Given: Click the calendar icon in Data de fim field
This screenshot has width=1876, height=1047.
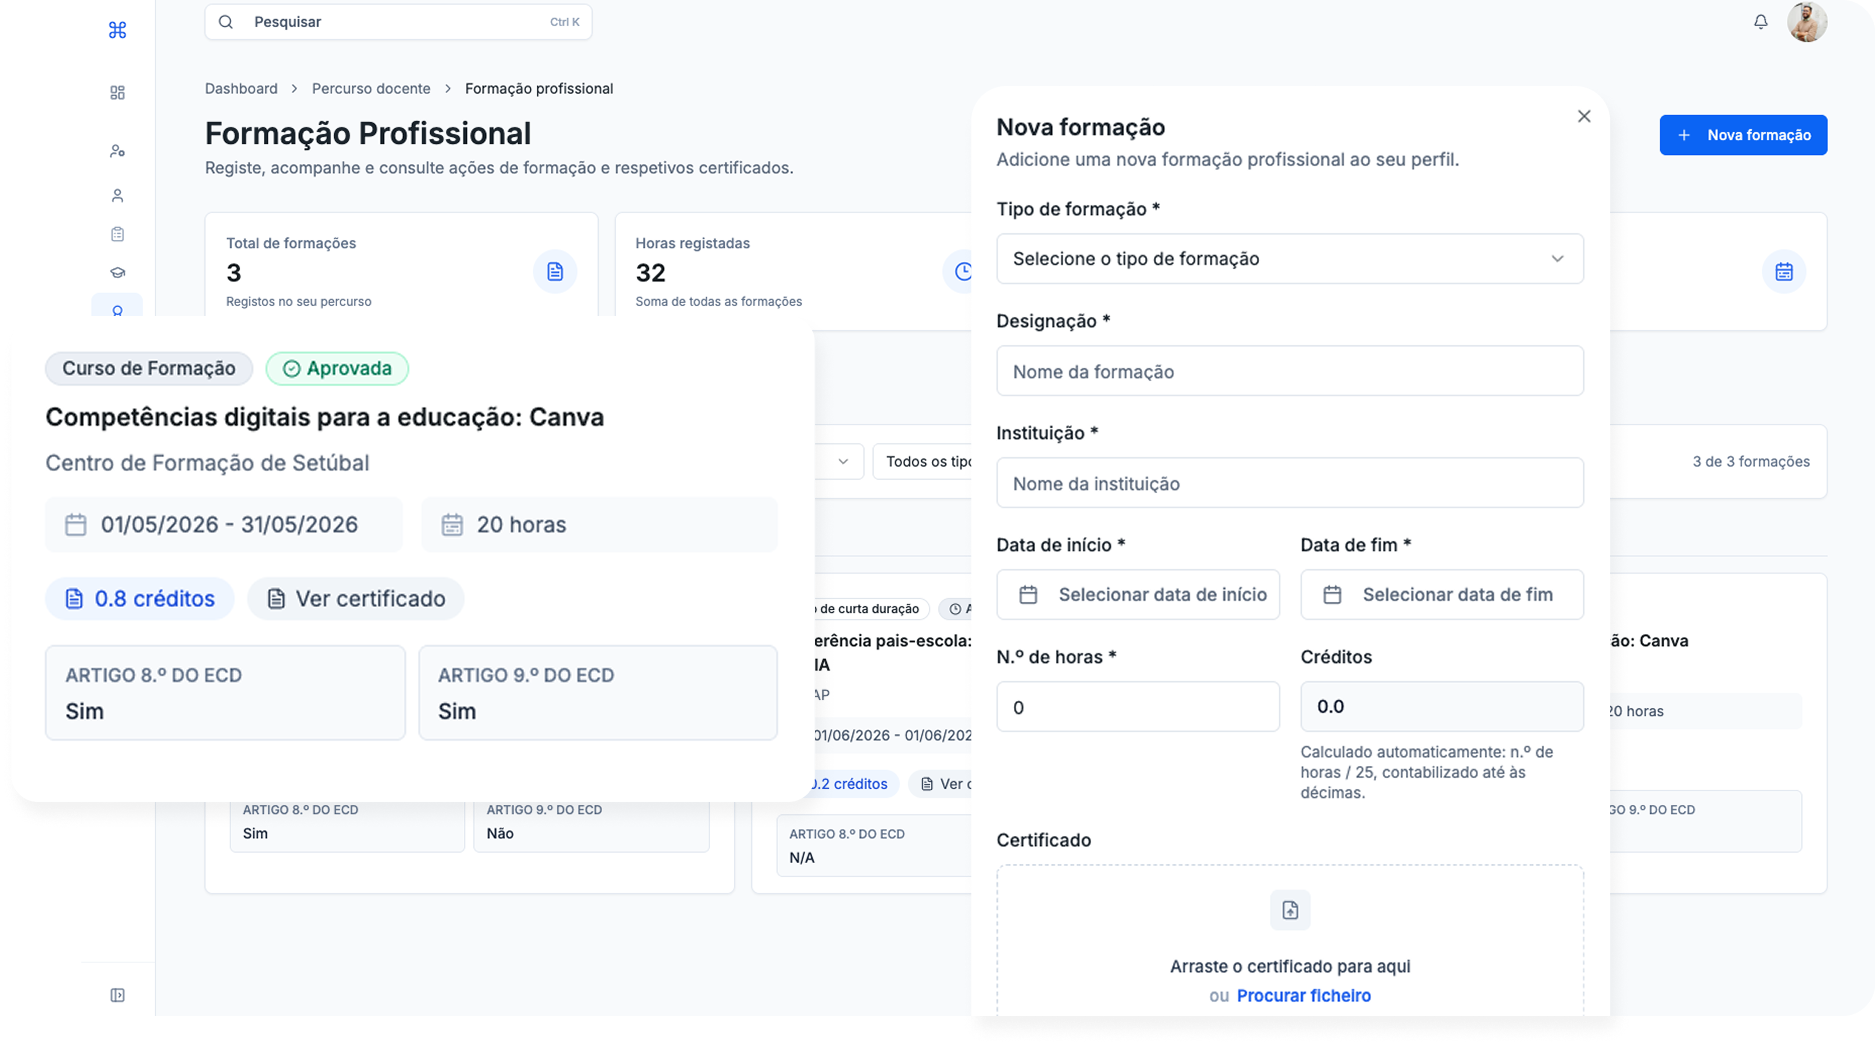Looking at the screenshot, I should tap(1332, 595).
